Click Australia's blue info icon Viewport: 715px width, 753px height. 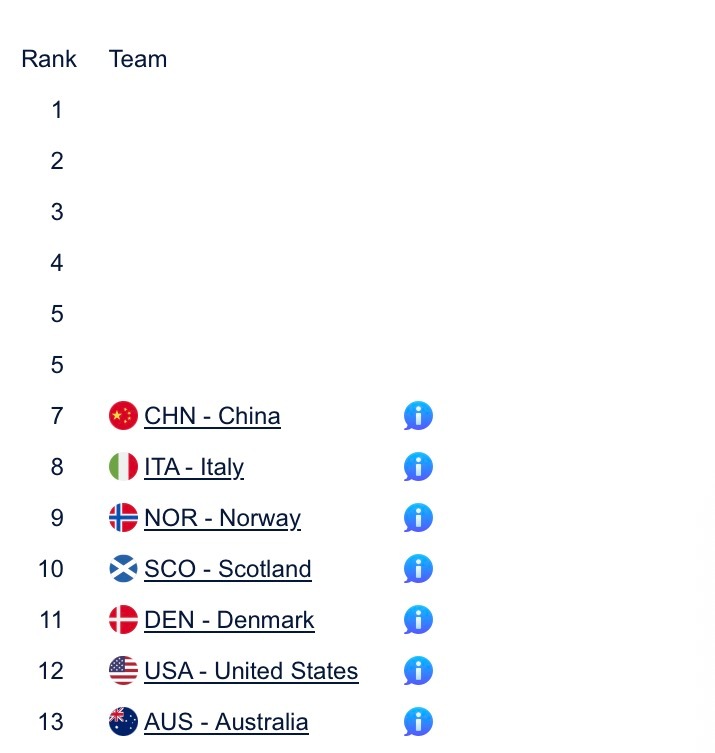[x=418, y=722]
